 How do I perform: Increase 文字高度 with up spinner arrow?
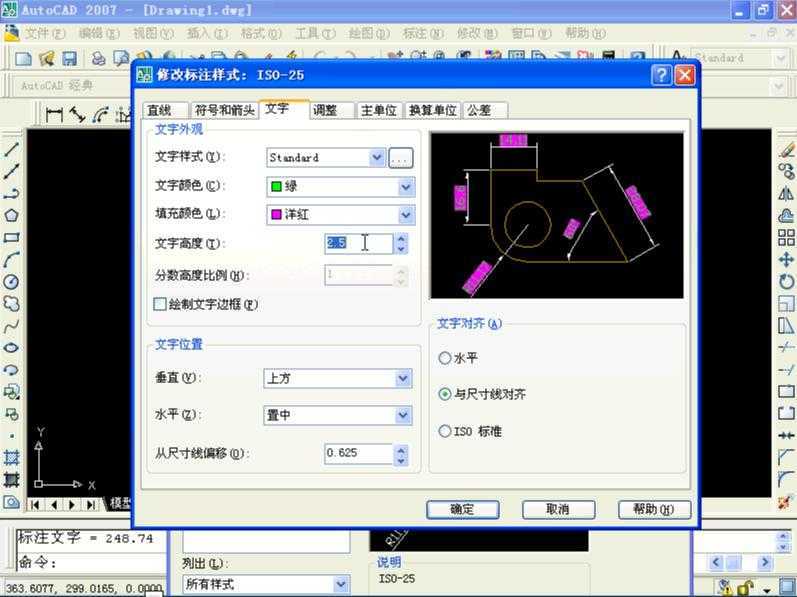click(401, 238)
